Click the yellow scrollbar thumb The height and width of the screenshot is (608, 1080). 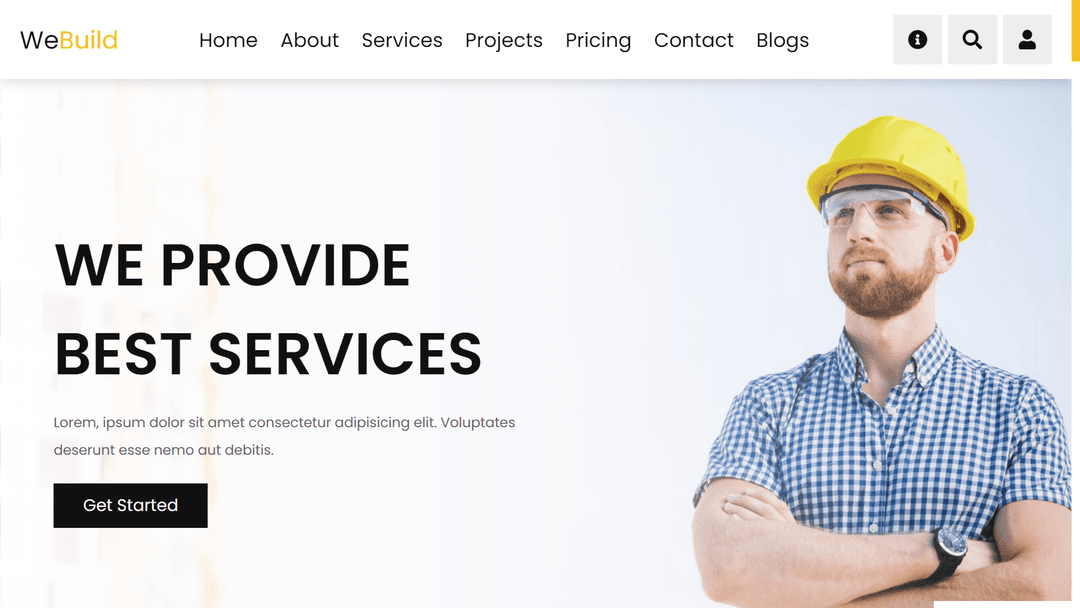(1075, 30)
